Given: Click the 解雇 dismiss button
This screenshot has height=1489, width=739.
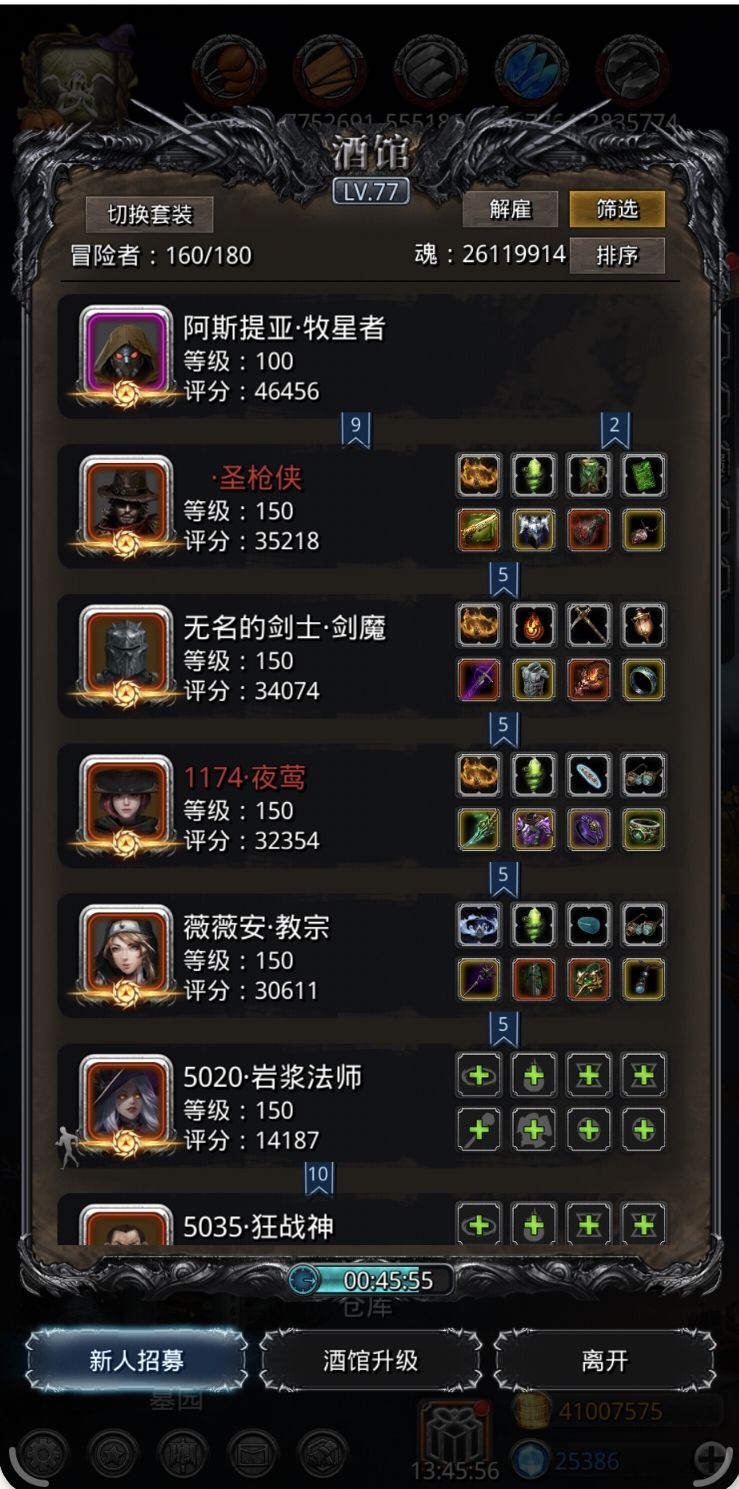Looking at the screenshot, I should (x=510, y=209).
